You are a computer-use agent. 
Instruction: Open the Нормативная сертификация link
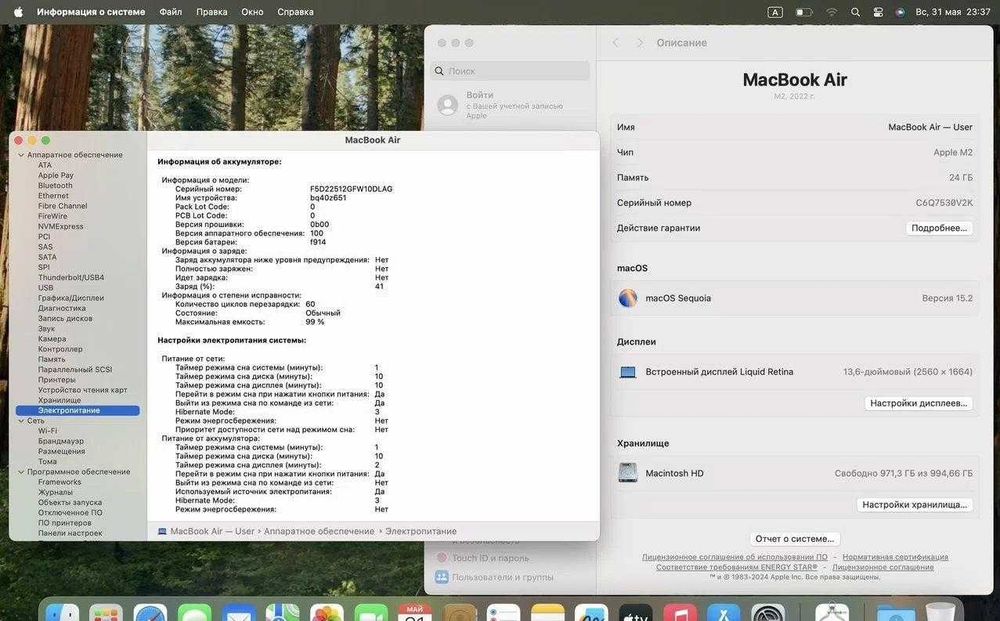coord(895,557)
